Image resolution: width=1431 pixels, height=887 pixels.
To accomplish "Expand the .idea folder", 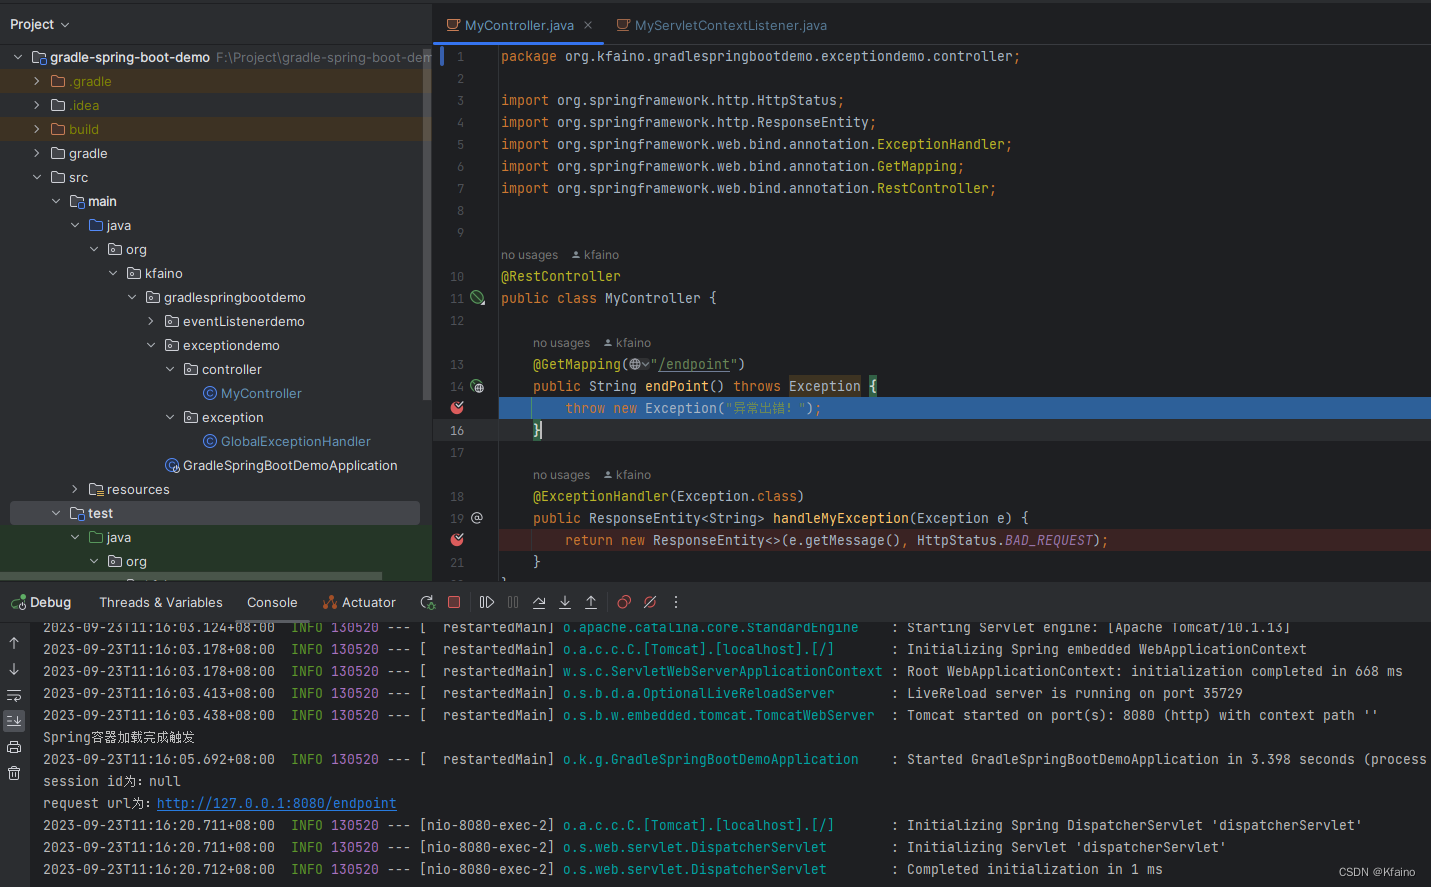I will click(x=37, y=105).
